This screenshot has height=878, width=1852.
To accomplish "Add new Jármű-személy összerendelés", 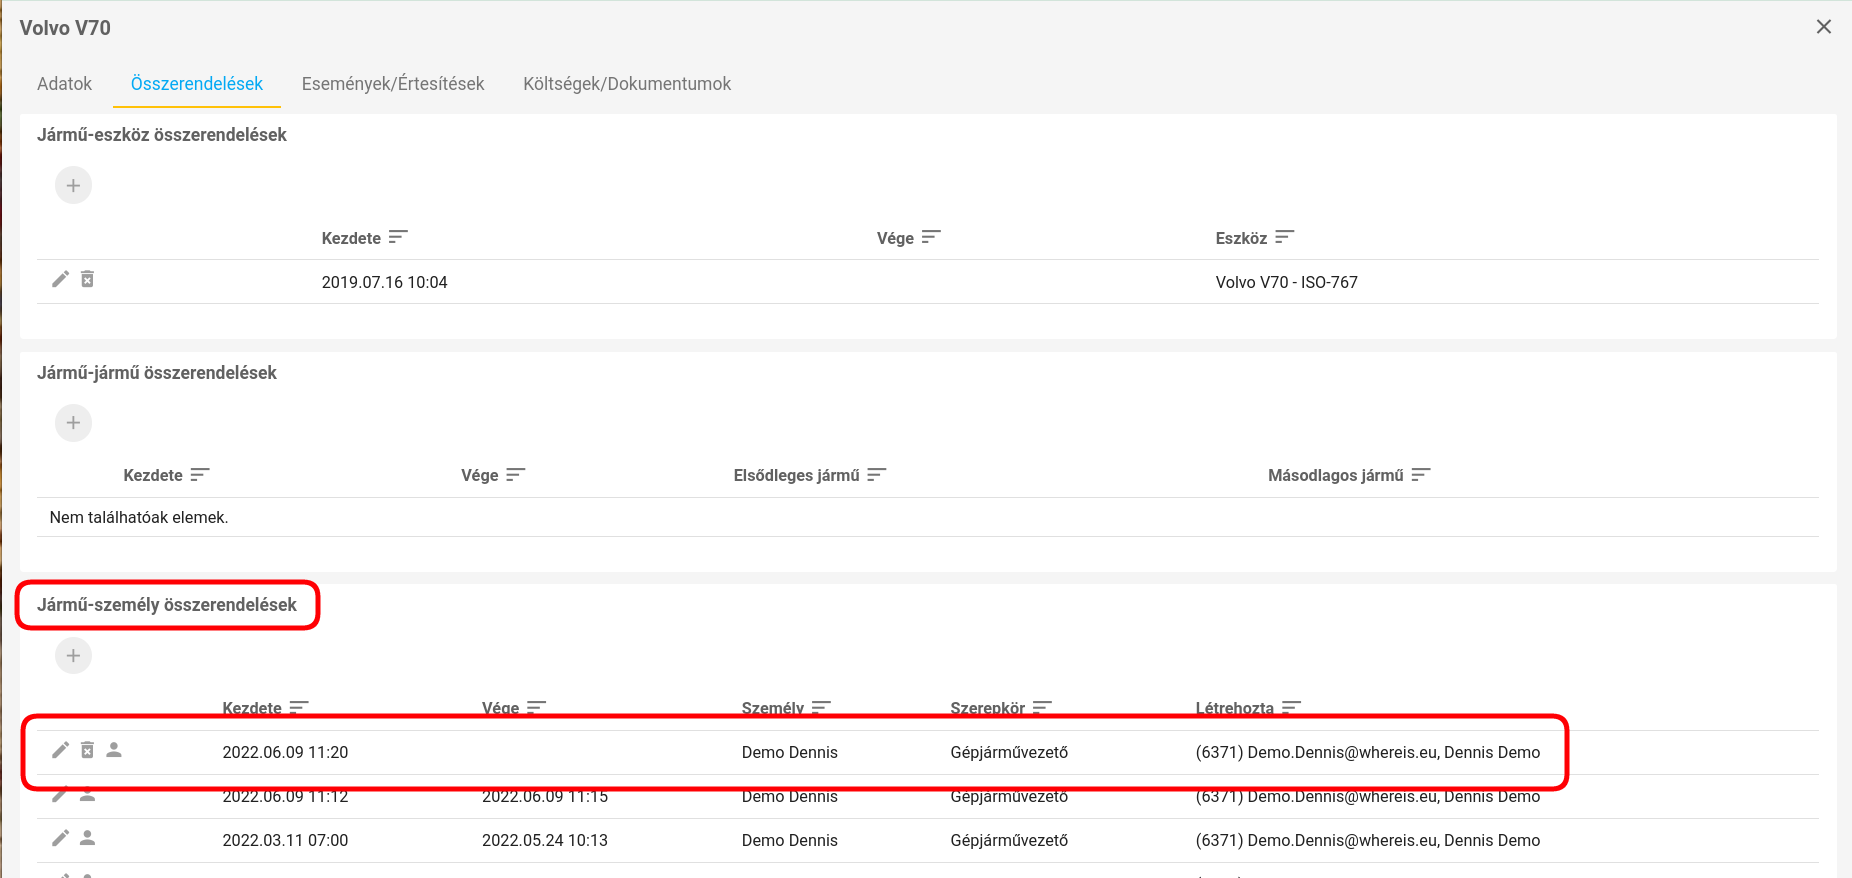I will pyautogui.click(x=73, y=656).
